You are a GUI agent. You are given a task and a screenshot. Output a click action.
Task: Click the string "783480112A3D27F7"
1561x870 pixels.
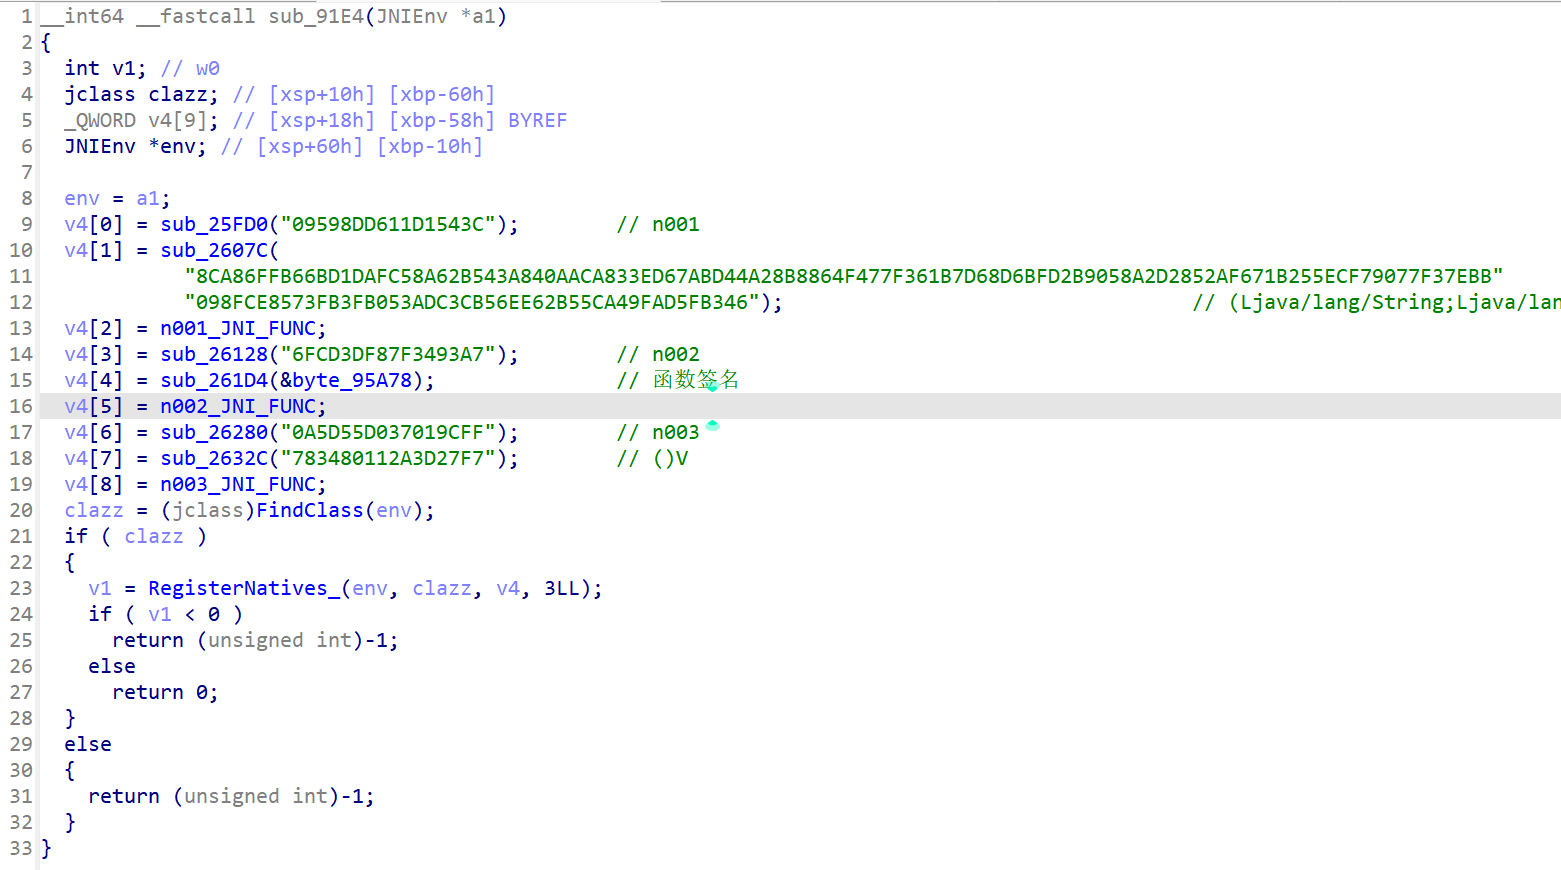click(x=388, y=458)
